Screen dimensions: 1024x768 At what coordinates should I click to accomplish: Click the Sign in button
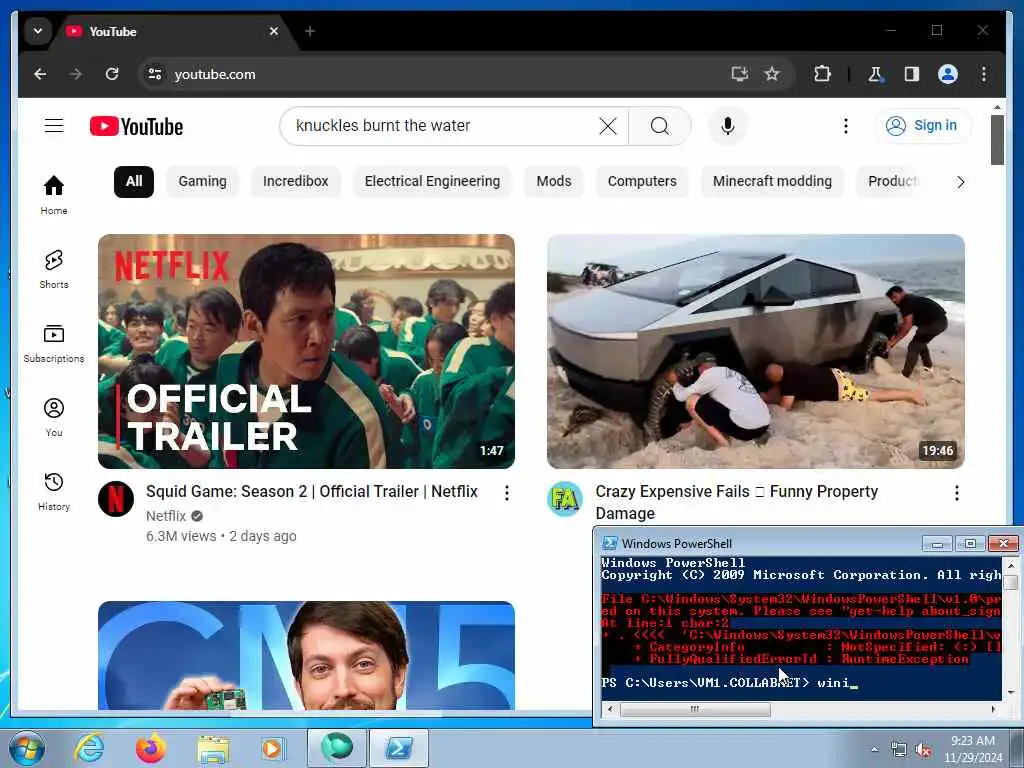point(923,125)
